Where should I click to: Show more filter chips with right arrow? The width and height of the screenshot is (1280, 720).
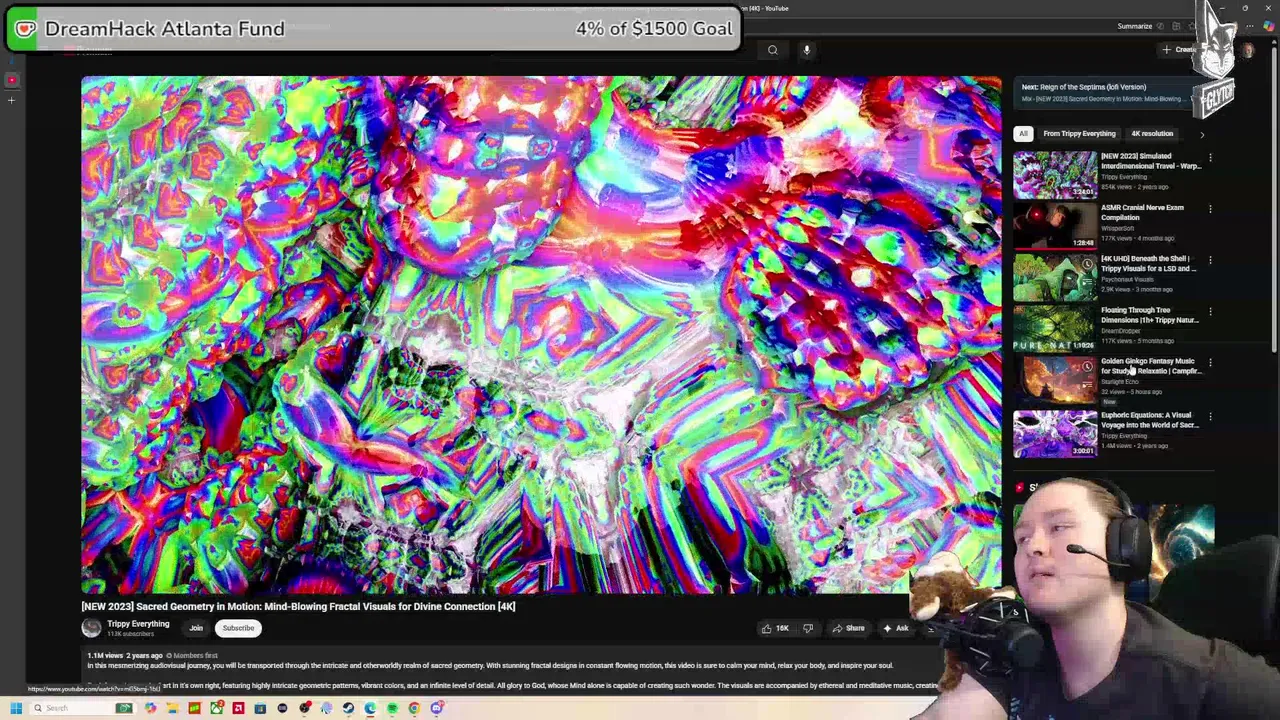(x=1202, y=134)
